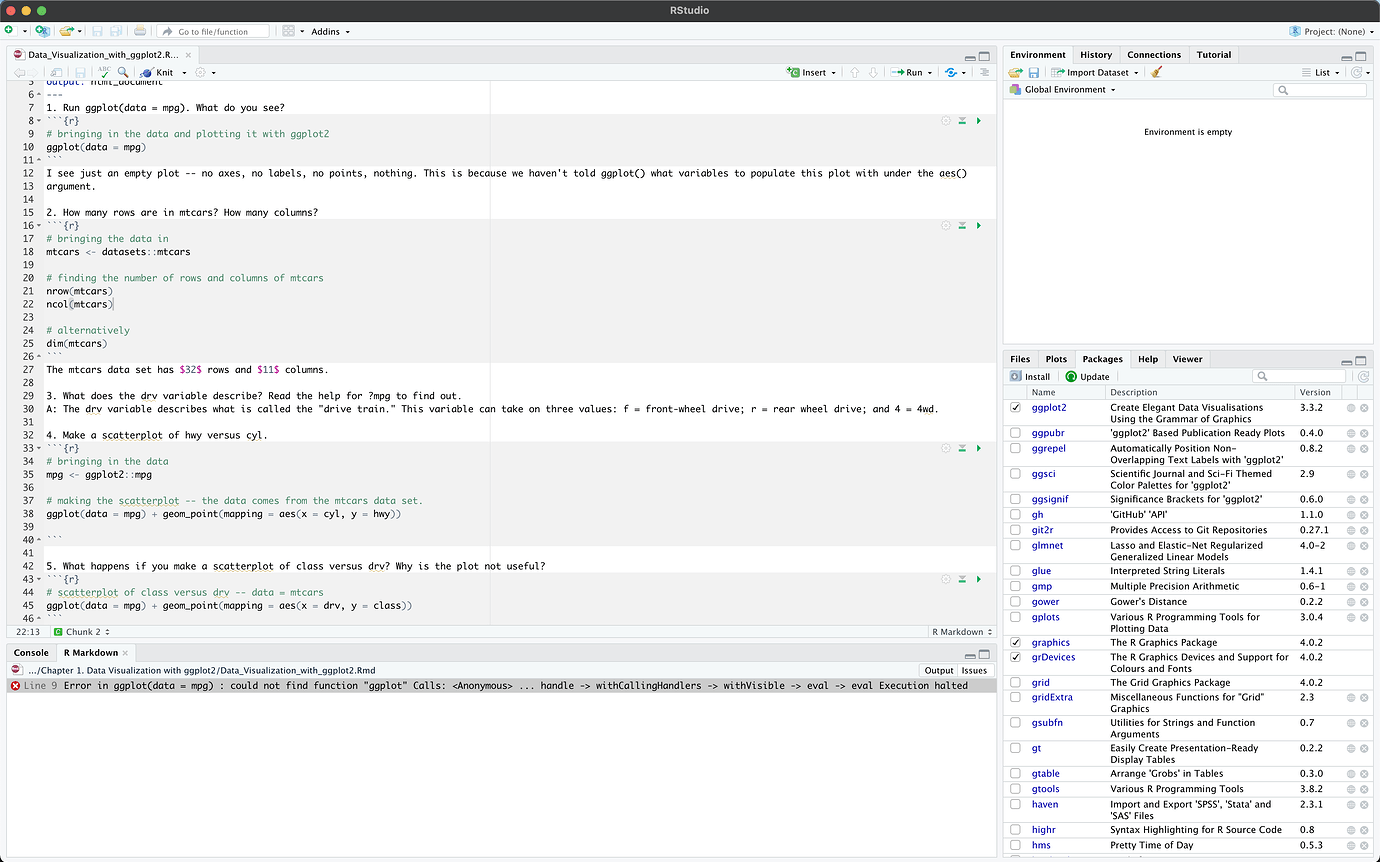Click the magnifying glass find/replace icon
This screenshot has height=862, width=1380.
[123, 72]
